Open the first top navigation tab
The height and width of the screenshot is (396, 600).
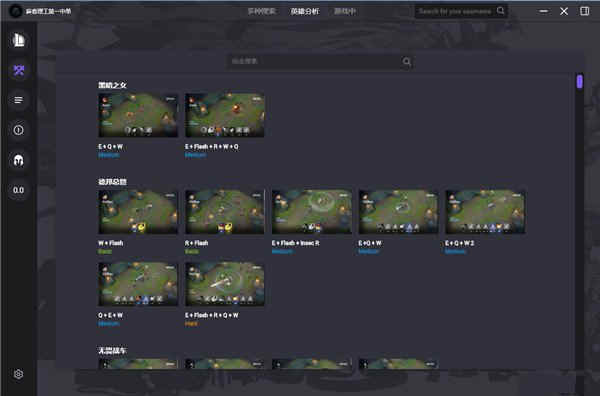click(262, 11)
